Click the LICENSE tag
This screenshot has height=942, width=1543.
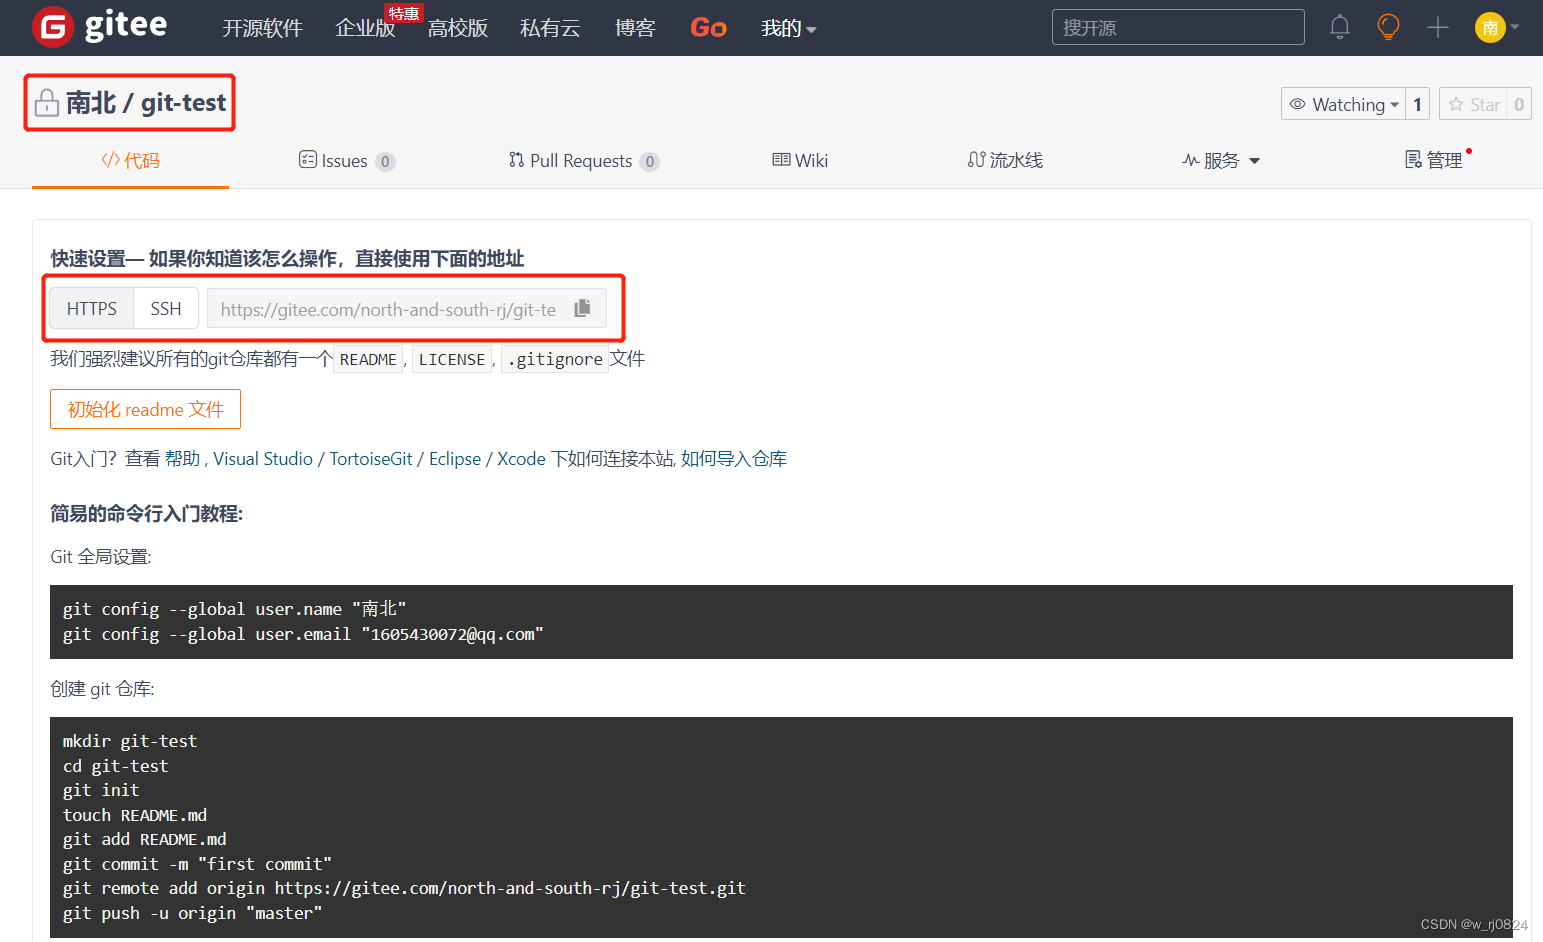(452, 360)
